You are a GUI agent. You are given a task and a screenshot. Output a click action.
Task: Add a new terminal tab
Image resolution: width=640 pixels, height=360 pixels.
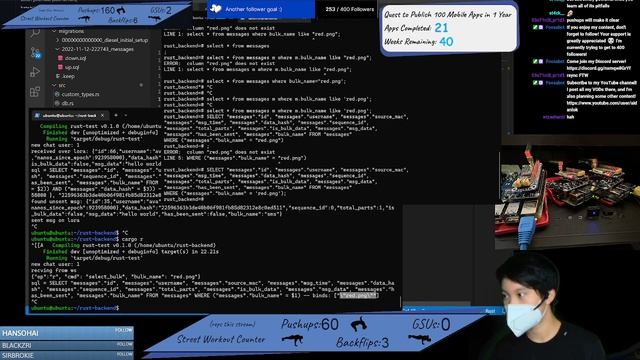pos(116,116)
